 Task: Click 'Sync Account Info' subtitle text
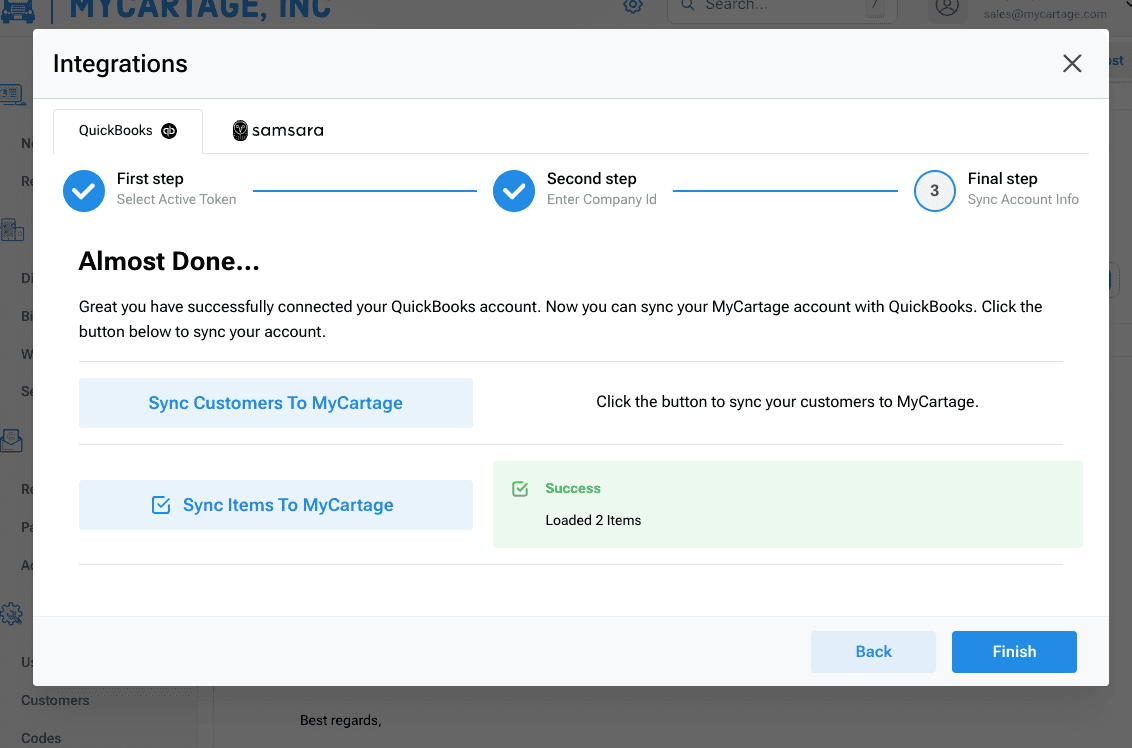pyautogui.click(x=1023, y=199)
